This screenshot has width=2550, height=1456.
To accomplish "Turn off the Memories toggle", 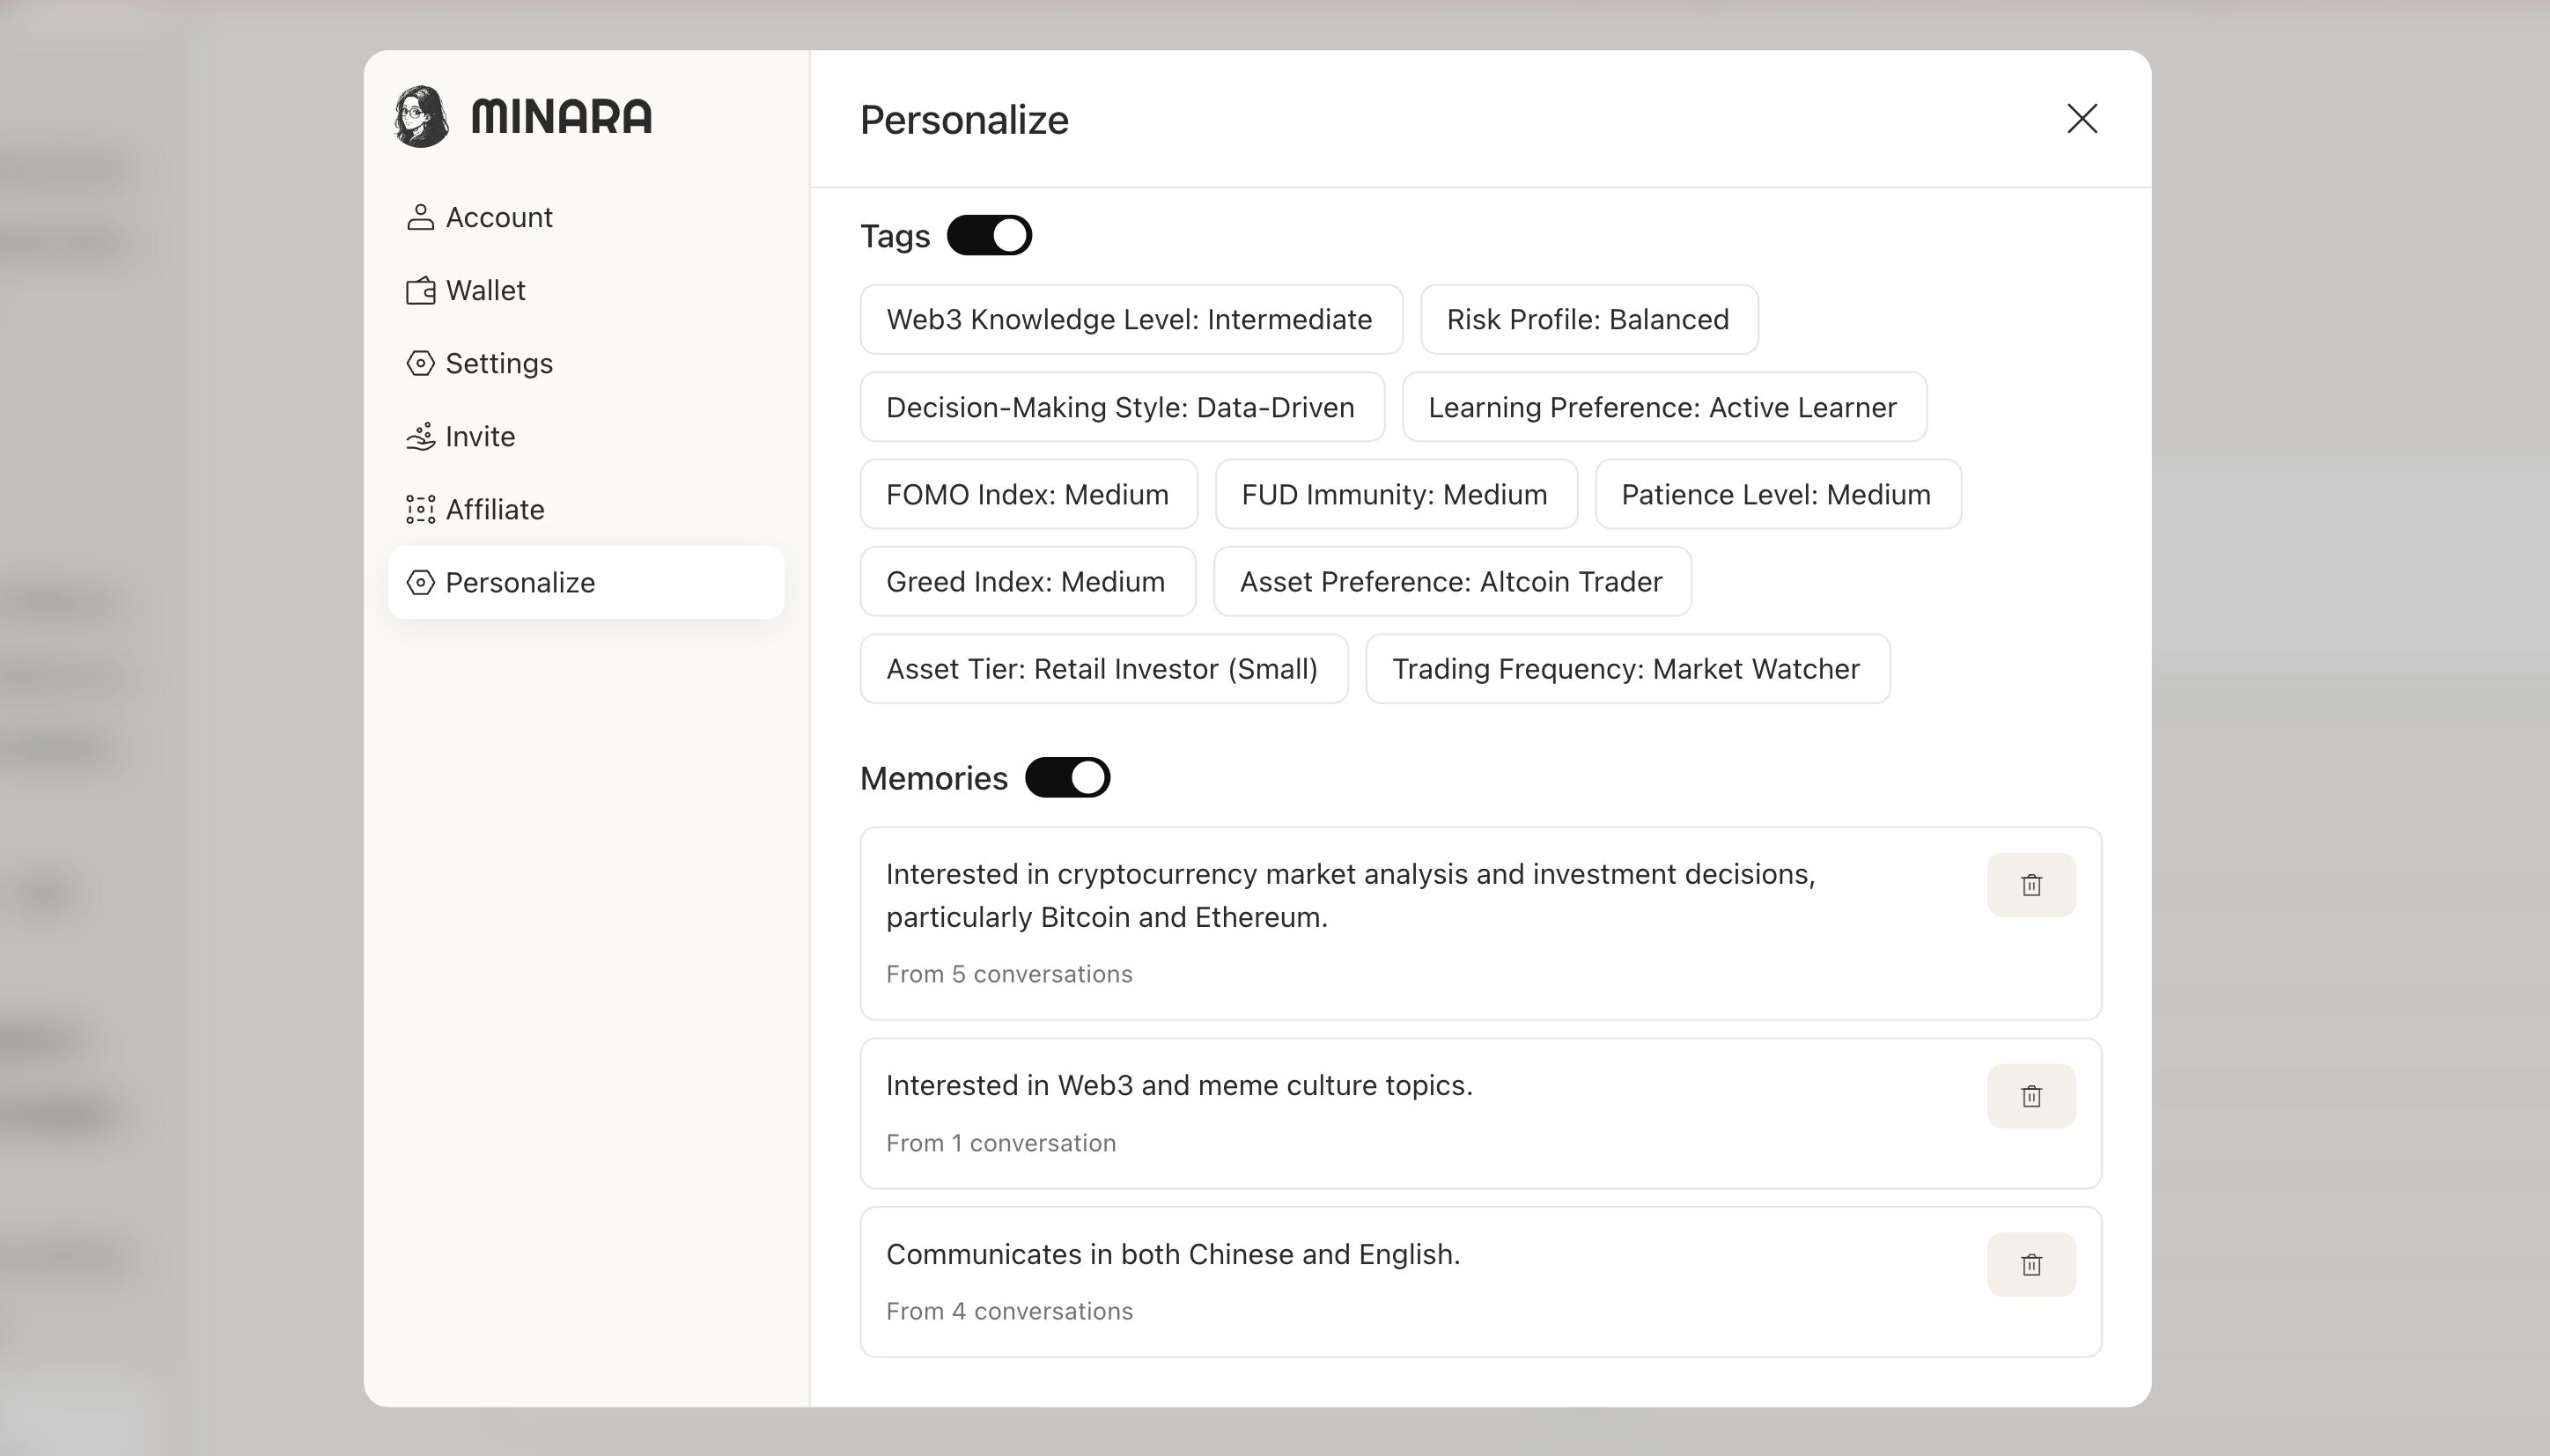I will pos(1067,777).
